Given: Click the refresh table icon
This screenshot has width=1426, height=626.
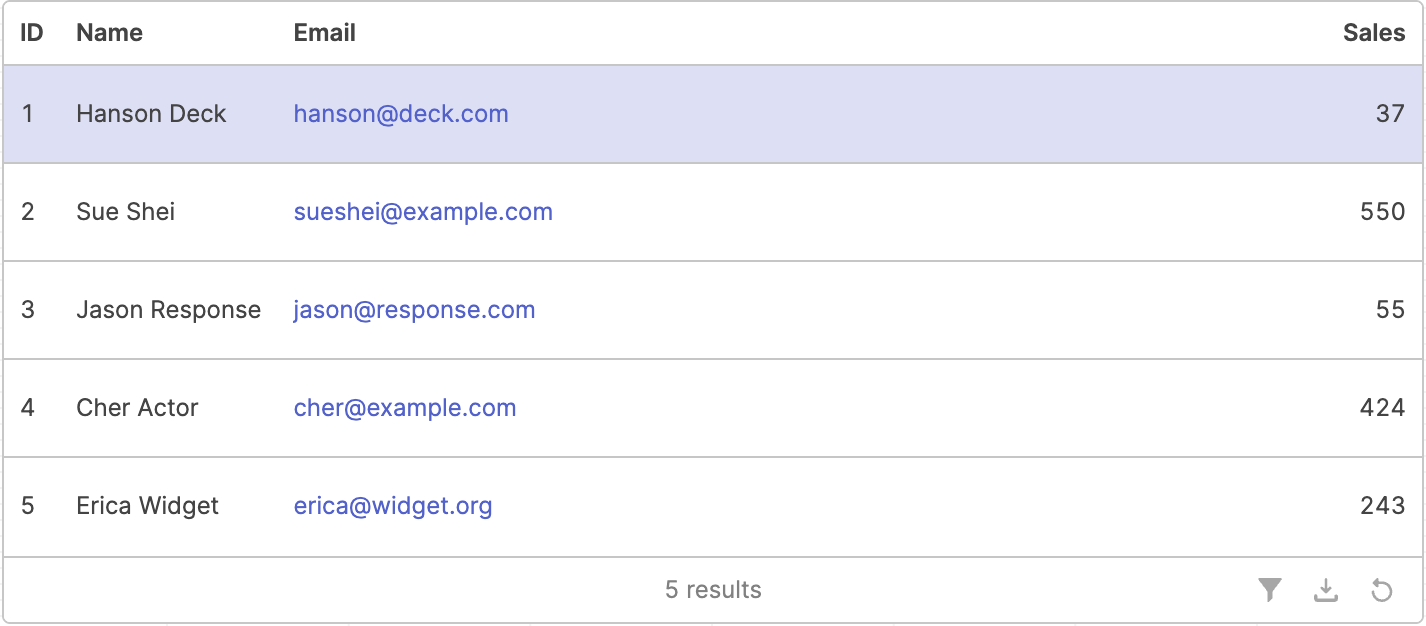Looking at the screenshot, I should coord(1381,590).
